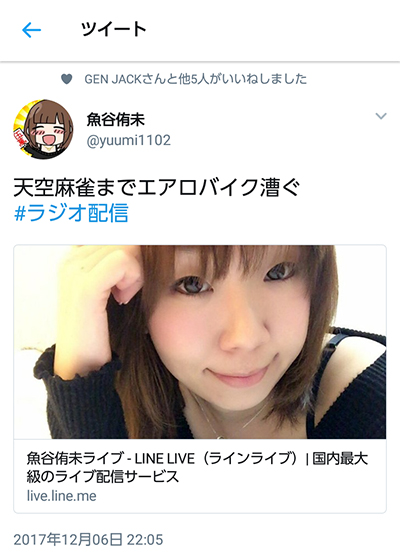Image resolution: width=400 pixels, height=558 pixels.
Task: Click the tweet text 天空麻雀までエアロバイク漕ぐ
Action: (157, 188)
